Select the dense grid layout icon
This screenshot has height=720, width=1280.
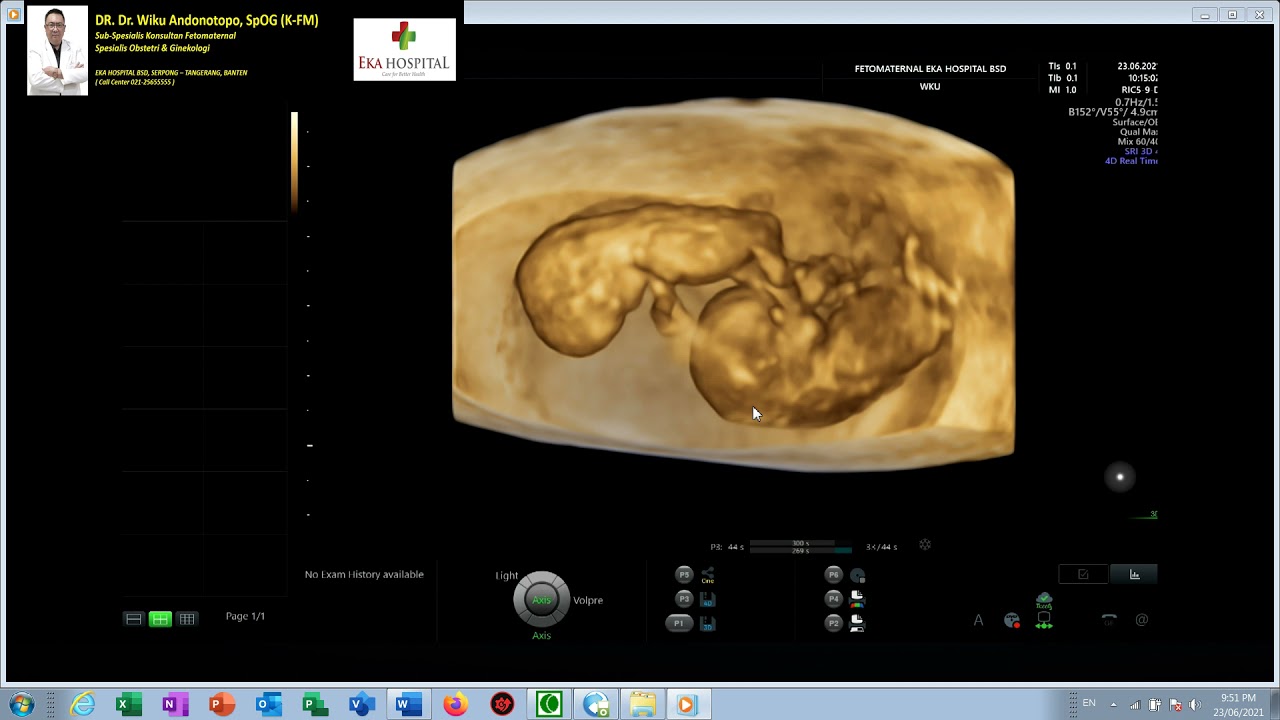187,619
